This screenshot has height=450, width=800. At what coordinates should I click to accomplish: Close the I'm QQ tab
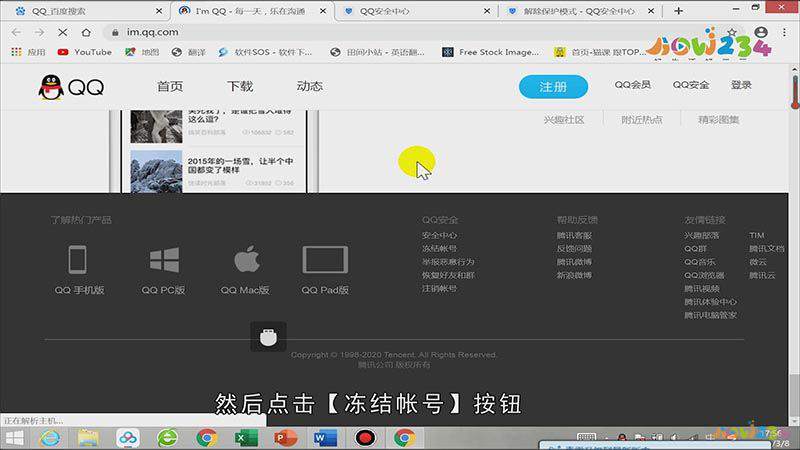323,11
